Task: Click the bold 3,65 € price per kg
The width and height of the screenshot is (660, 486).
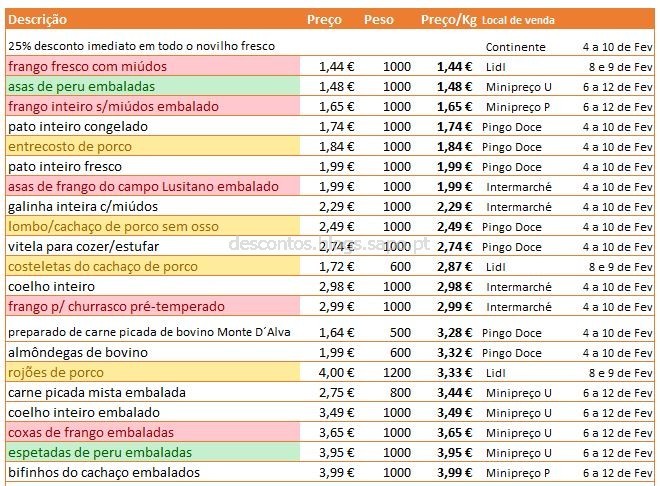Action: pos(454,433)
